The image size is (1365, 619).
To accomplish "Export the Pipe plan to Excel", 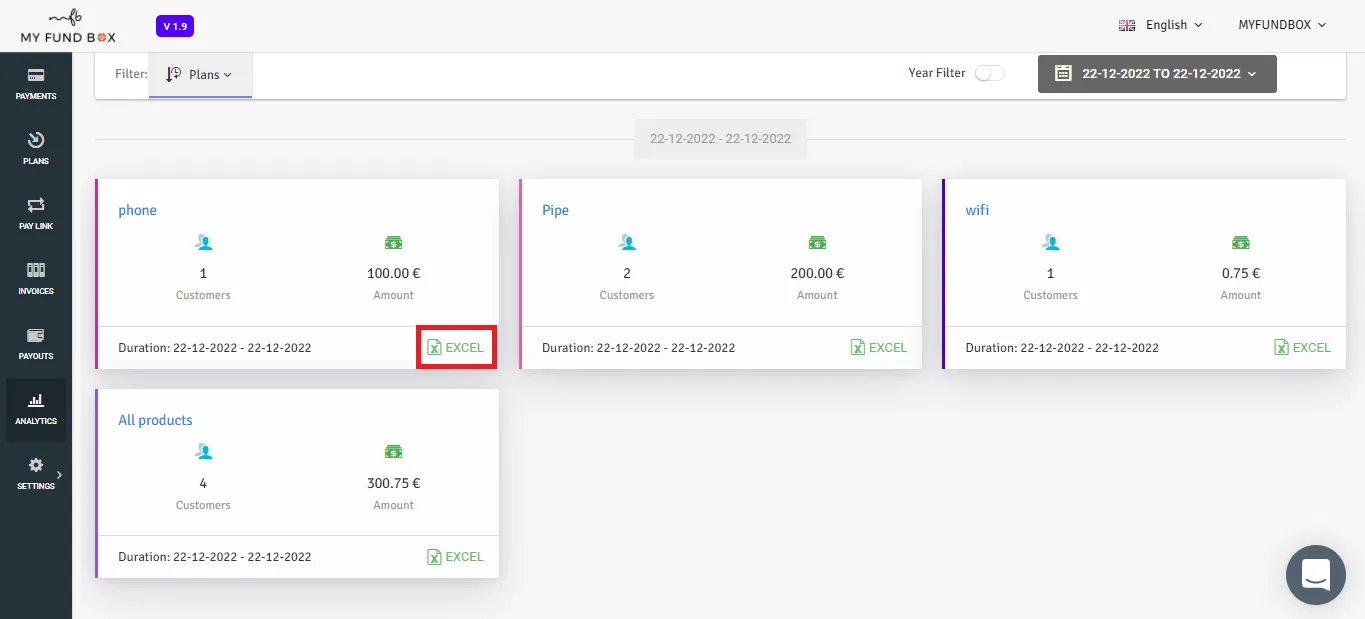I will (879, 348).
